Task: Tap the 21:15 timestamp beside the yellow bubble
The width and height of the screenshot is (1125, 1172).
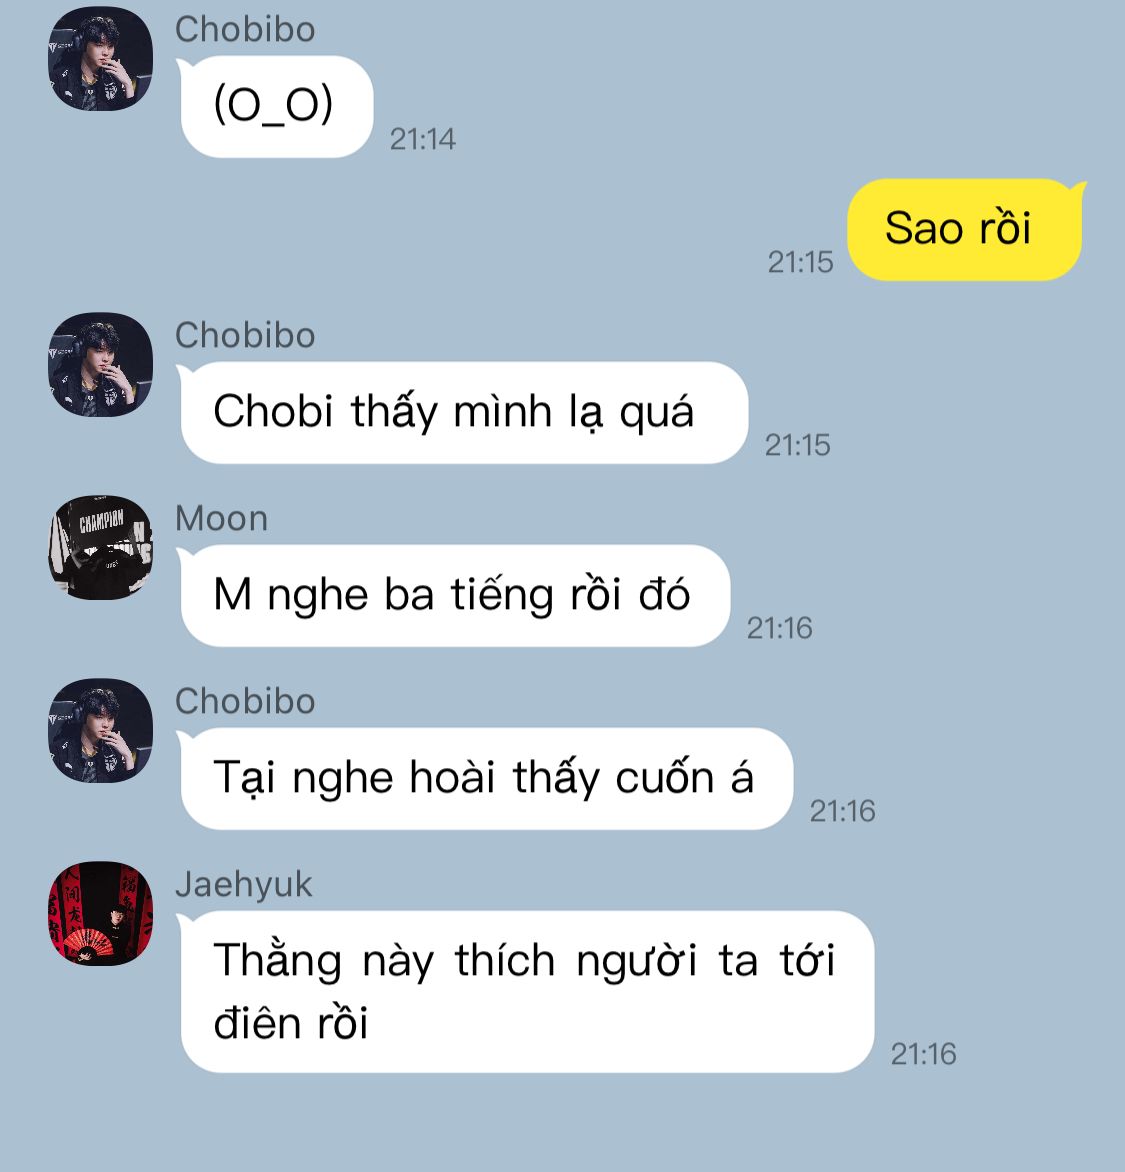Action: tap(801, 262)
